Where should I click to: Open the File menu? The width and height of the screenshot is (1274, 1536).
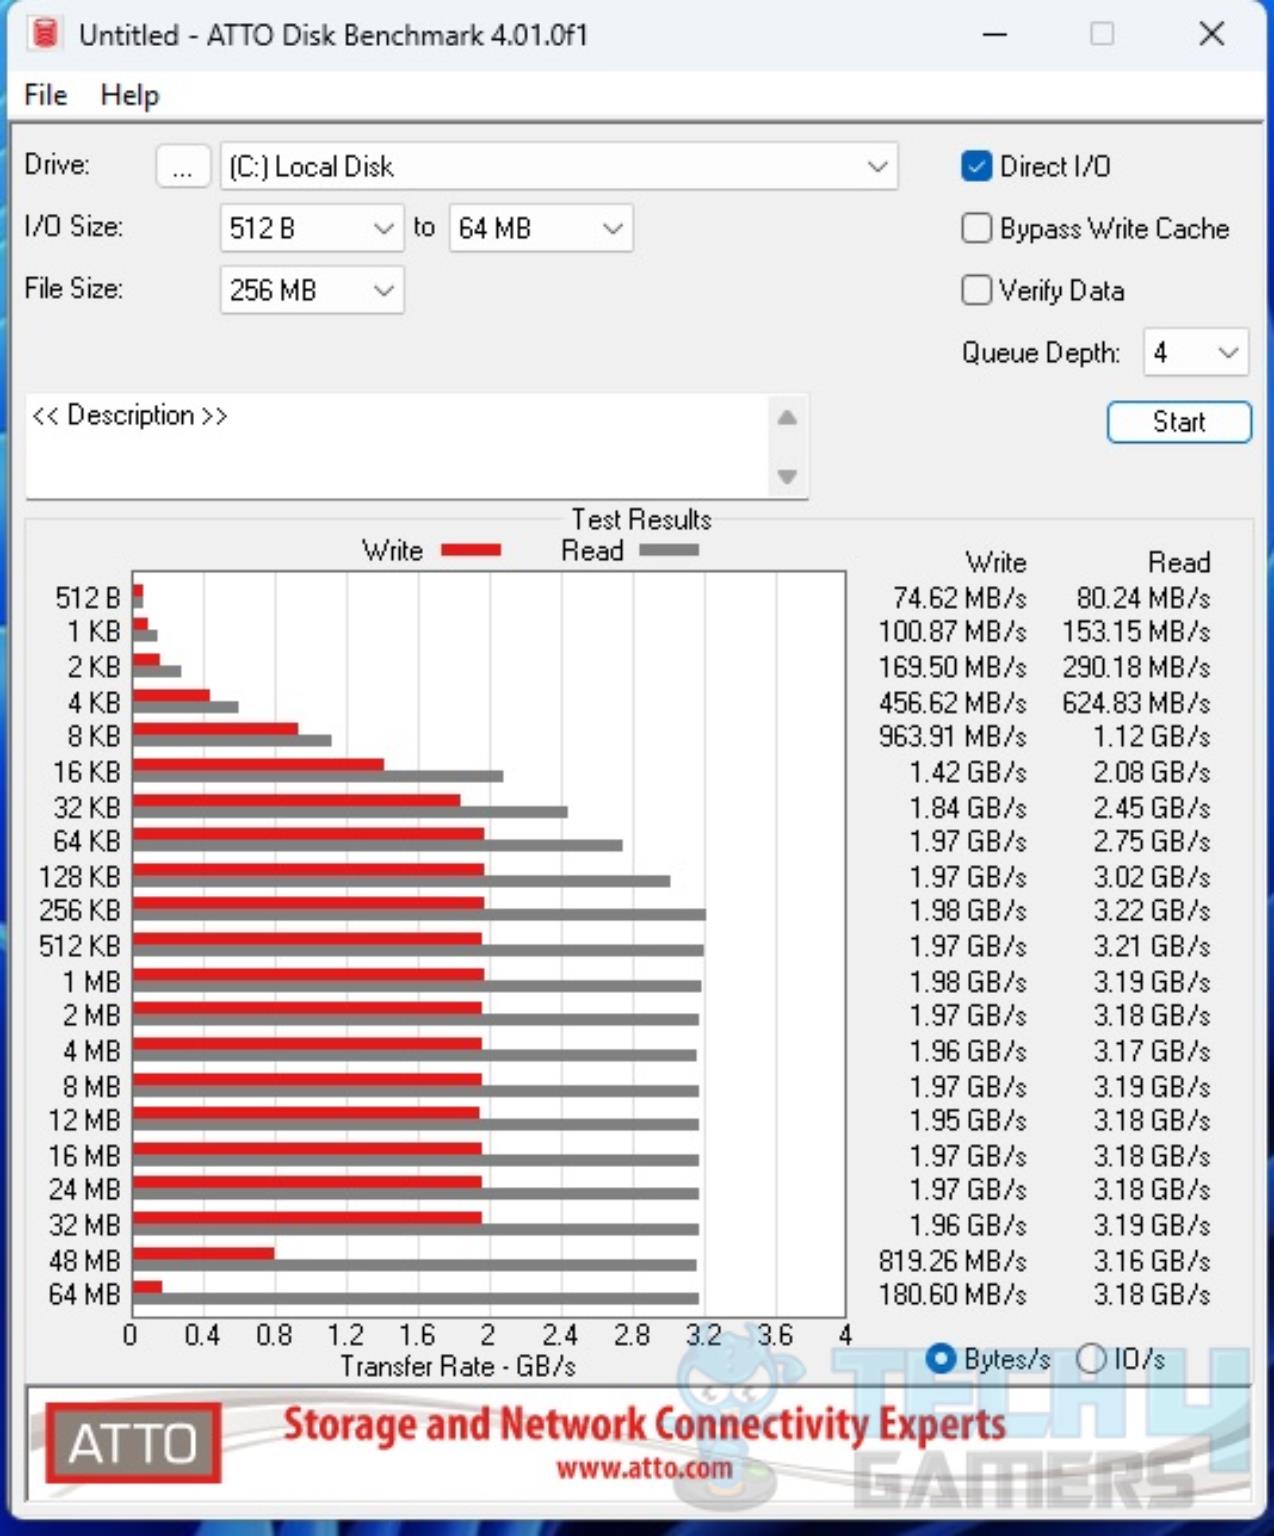tap(46, 95)
